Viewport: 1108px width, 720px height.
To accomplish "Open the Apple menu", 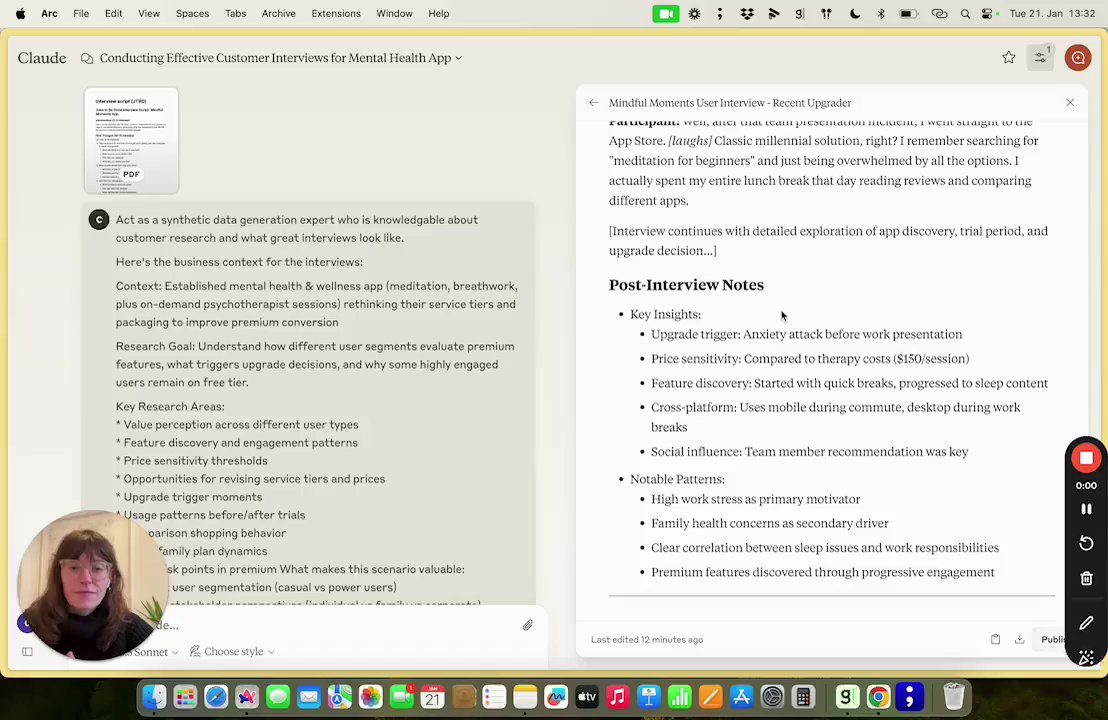I will click(20, 13).
